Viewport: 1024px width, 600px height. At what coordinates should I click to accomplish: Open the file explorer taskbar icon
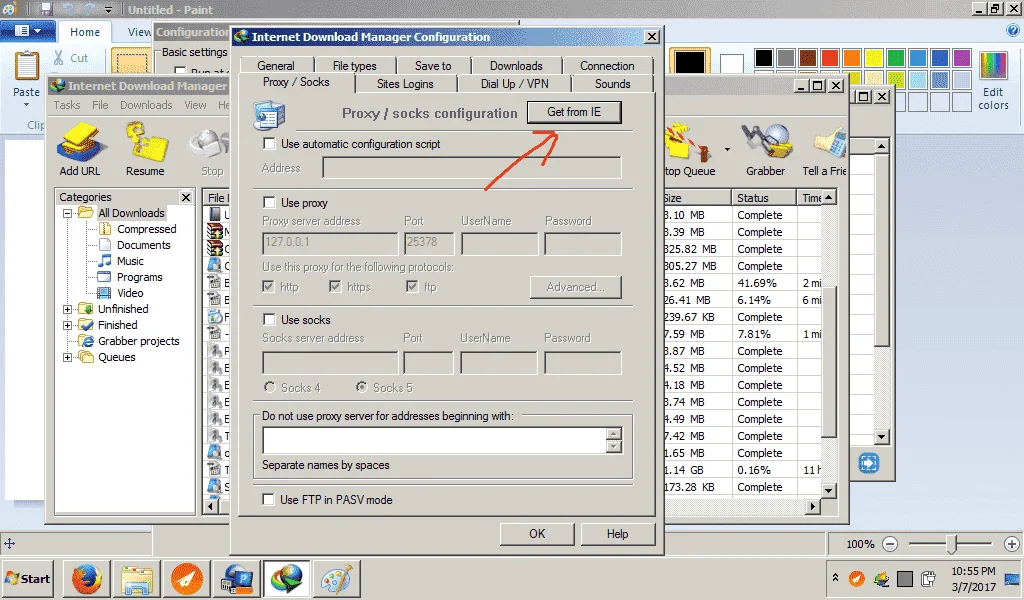(136, 578)
